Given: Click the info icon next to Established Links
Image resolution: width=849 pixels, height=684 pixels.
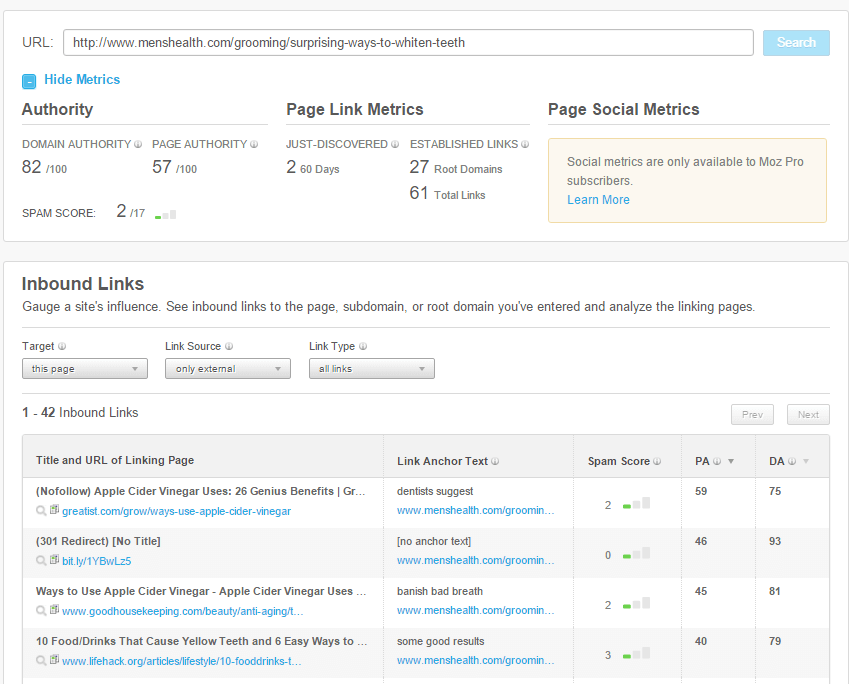Looking at the screenshot, I should pyautogui.click(x=525, y=145).
